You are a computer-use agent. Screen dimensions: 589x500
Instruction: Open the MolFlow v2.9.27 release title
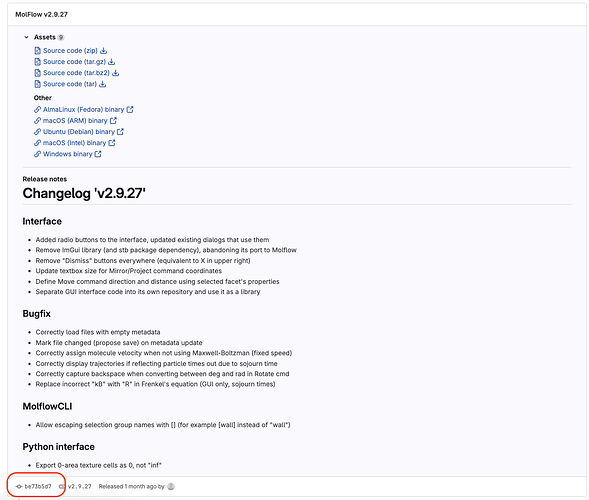(x=41, y=14)
